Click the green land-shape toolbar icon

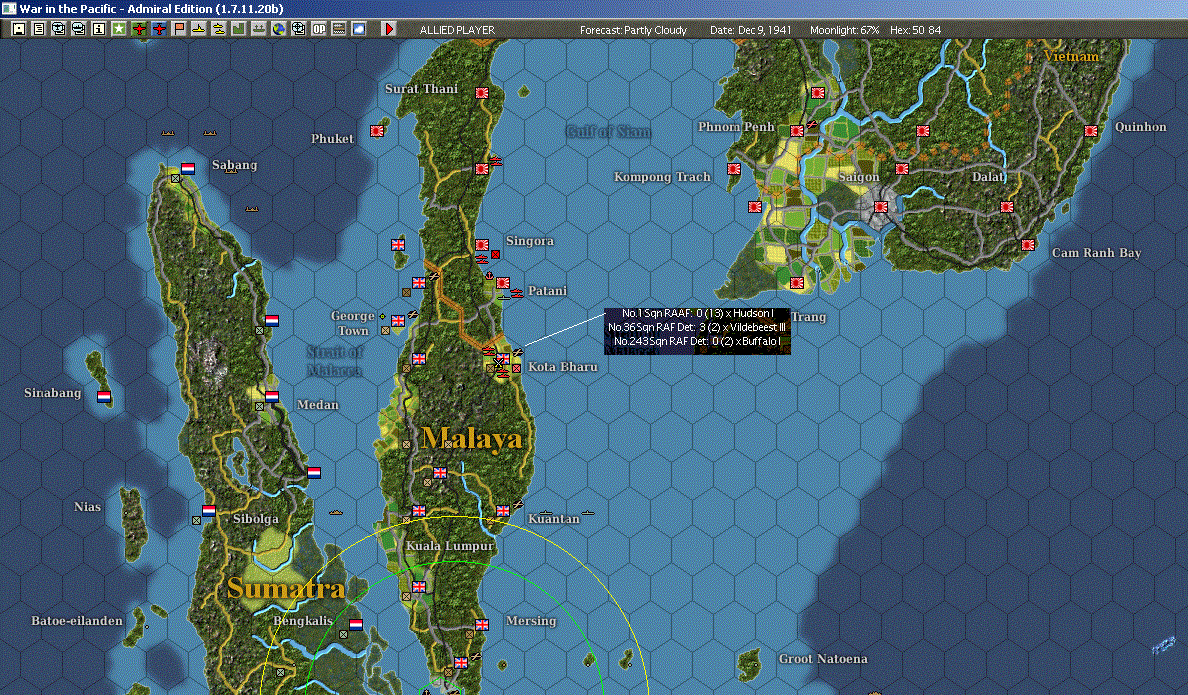(x=239, y=29)
